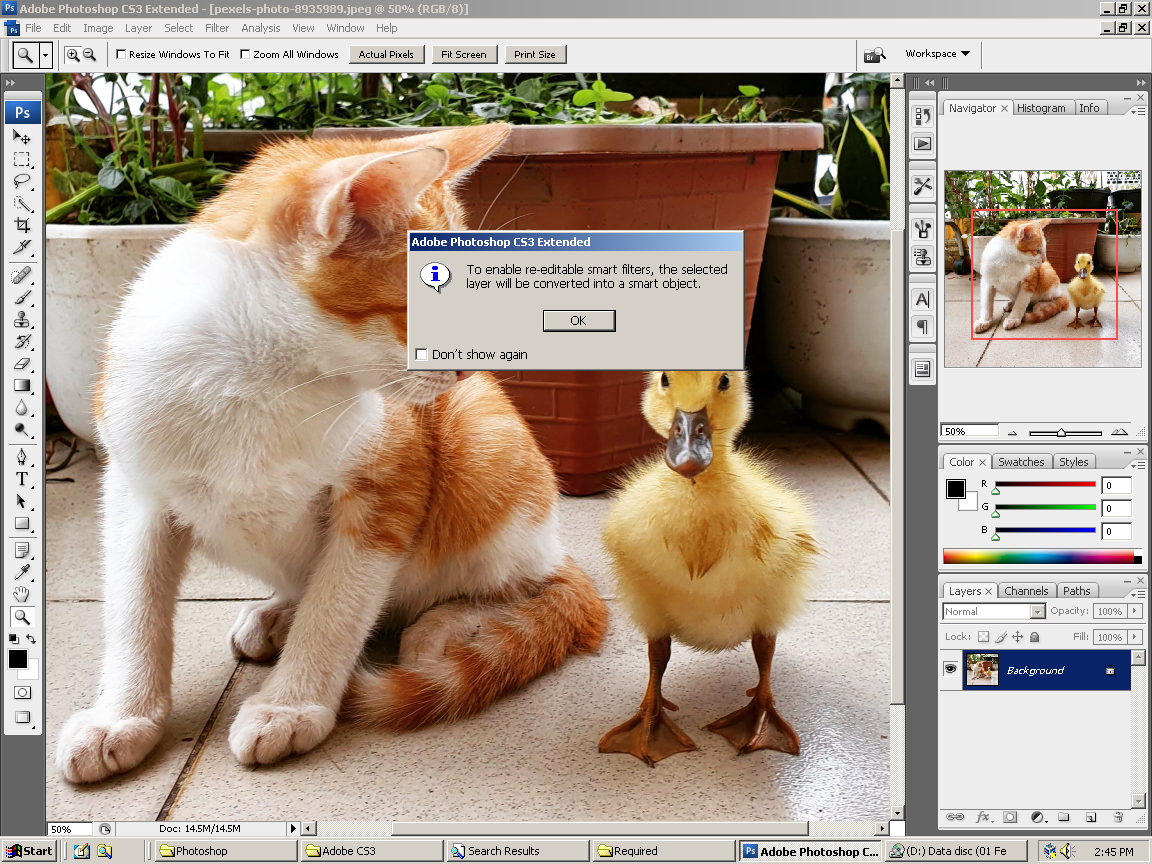Select the Eraser tool
The height and width of the screenshot is (864, 1152).
[21, 364]
